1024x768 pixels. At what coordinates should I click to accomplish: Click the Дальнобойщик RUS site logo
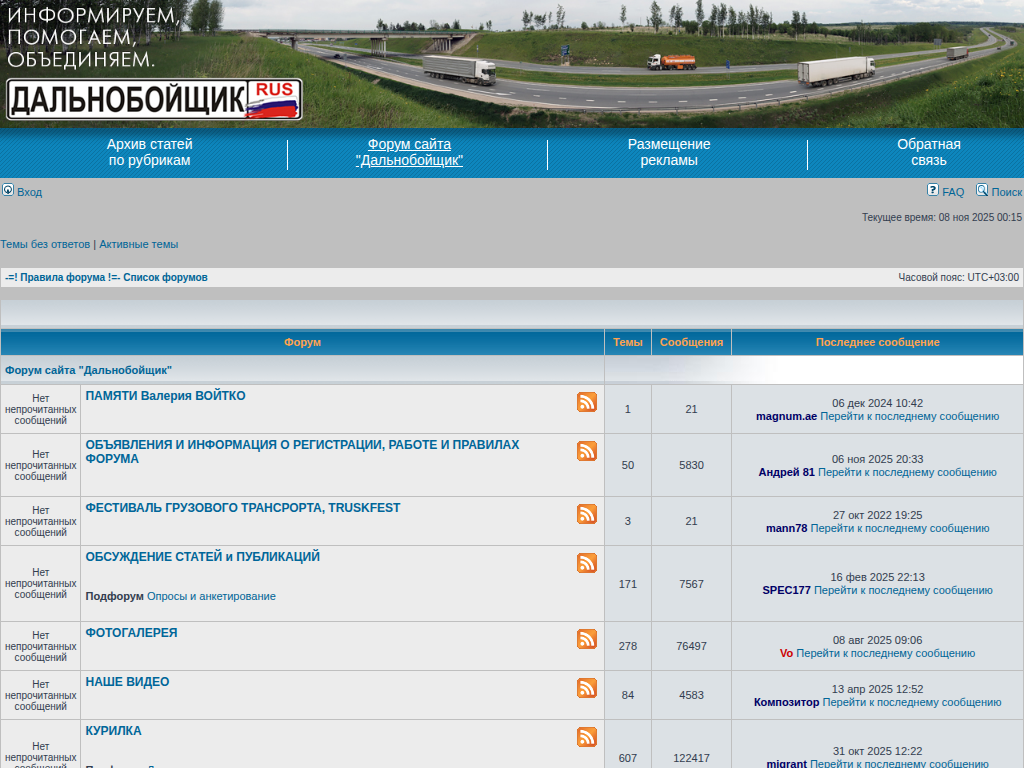[x=154, y=99]
